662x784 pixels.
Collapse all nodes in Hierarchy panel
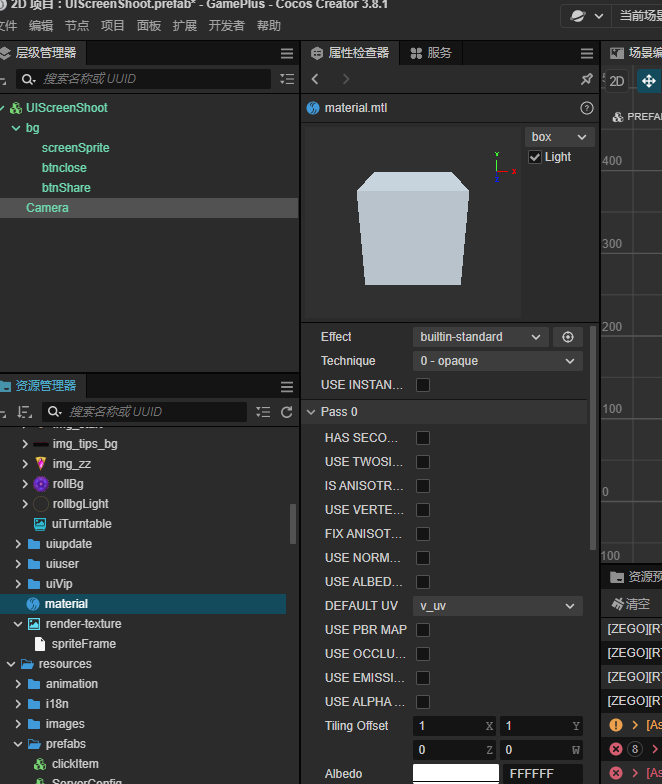287,79
